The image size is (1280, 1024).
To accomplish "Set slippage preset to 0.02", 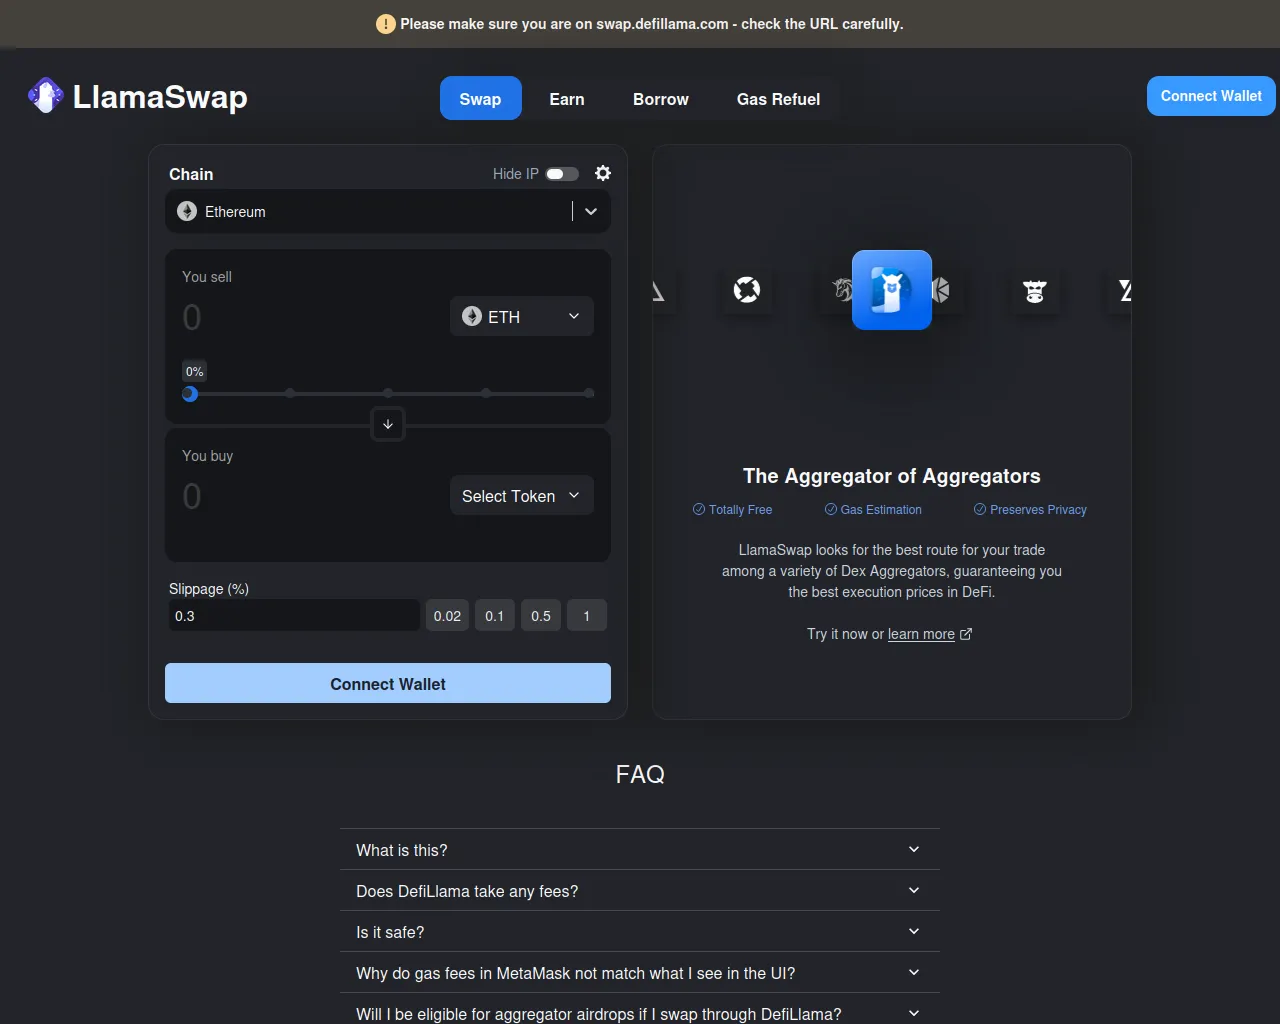I will pos(447,615).
